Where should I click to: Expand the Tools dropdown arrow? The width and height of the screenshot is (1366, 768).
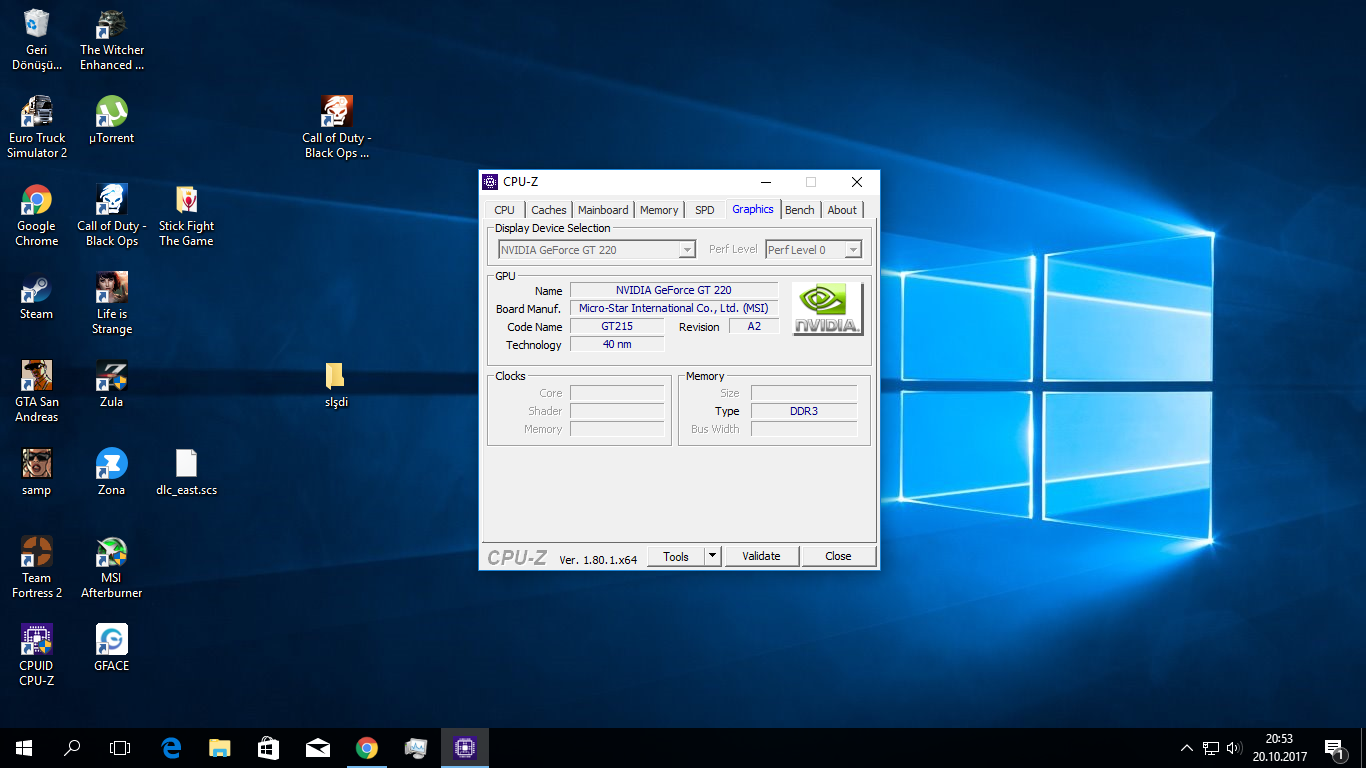[x=712, y=556]
